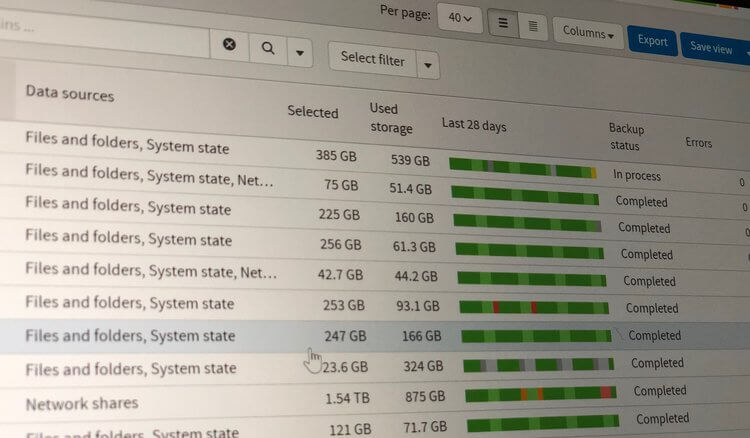
Task: Click the 256 GB selected cell
Action: pos(341,244)
